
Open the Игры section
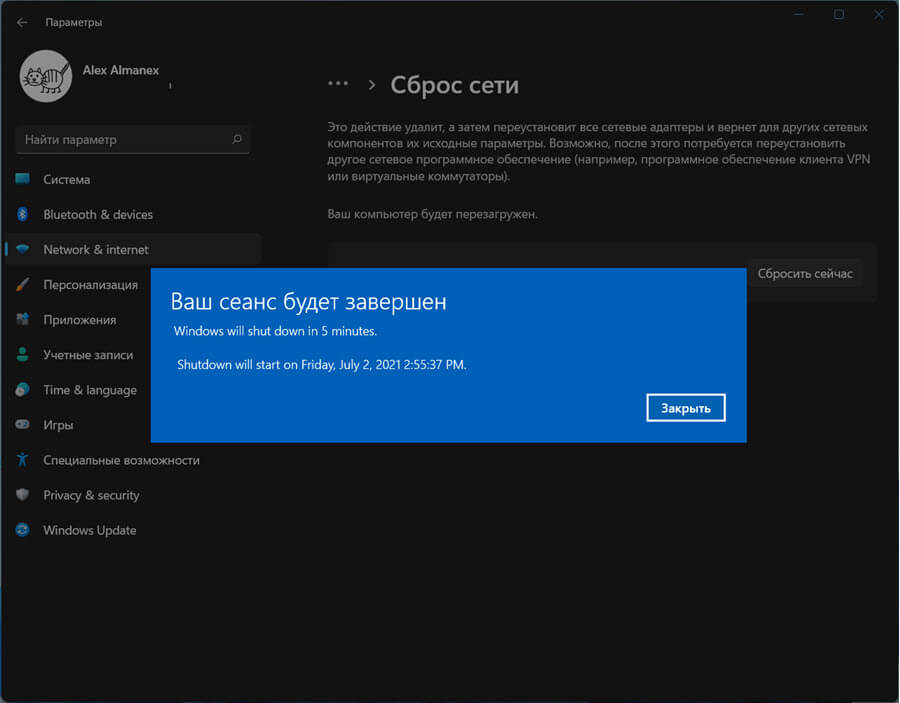pos(58,425)
